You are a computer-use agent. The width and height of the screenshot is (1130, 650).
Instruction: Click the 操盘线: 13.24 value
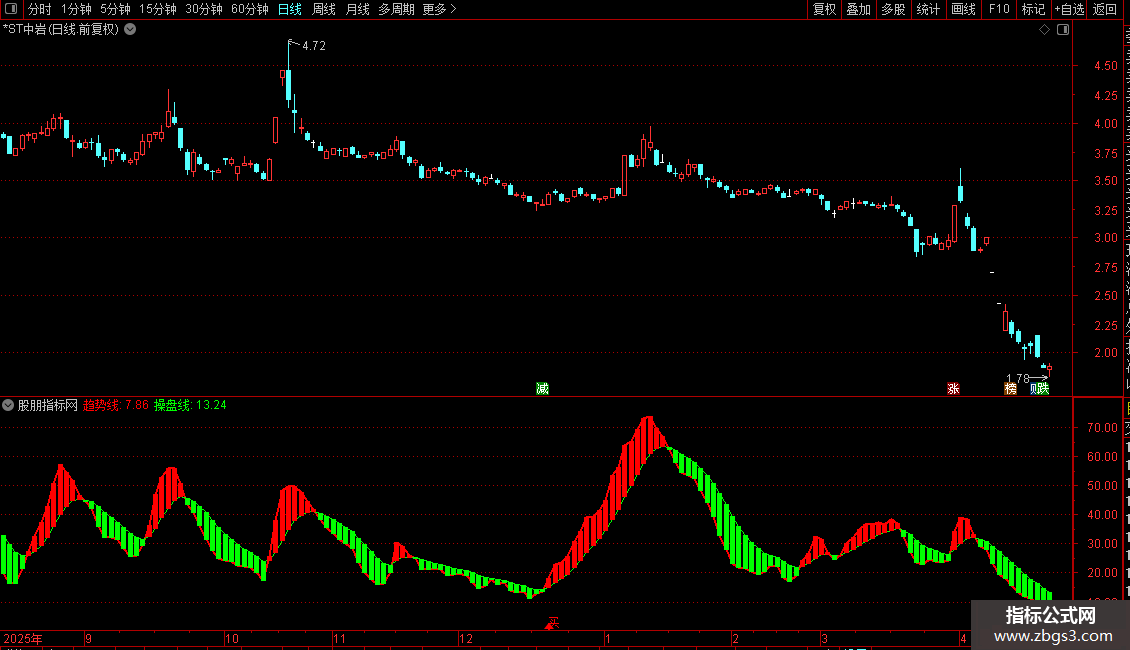(190, 405)
